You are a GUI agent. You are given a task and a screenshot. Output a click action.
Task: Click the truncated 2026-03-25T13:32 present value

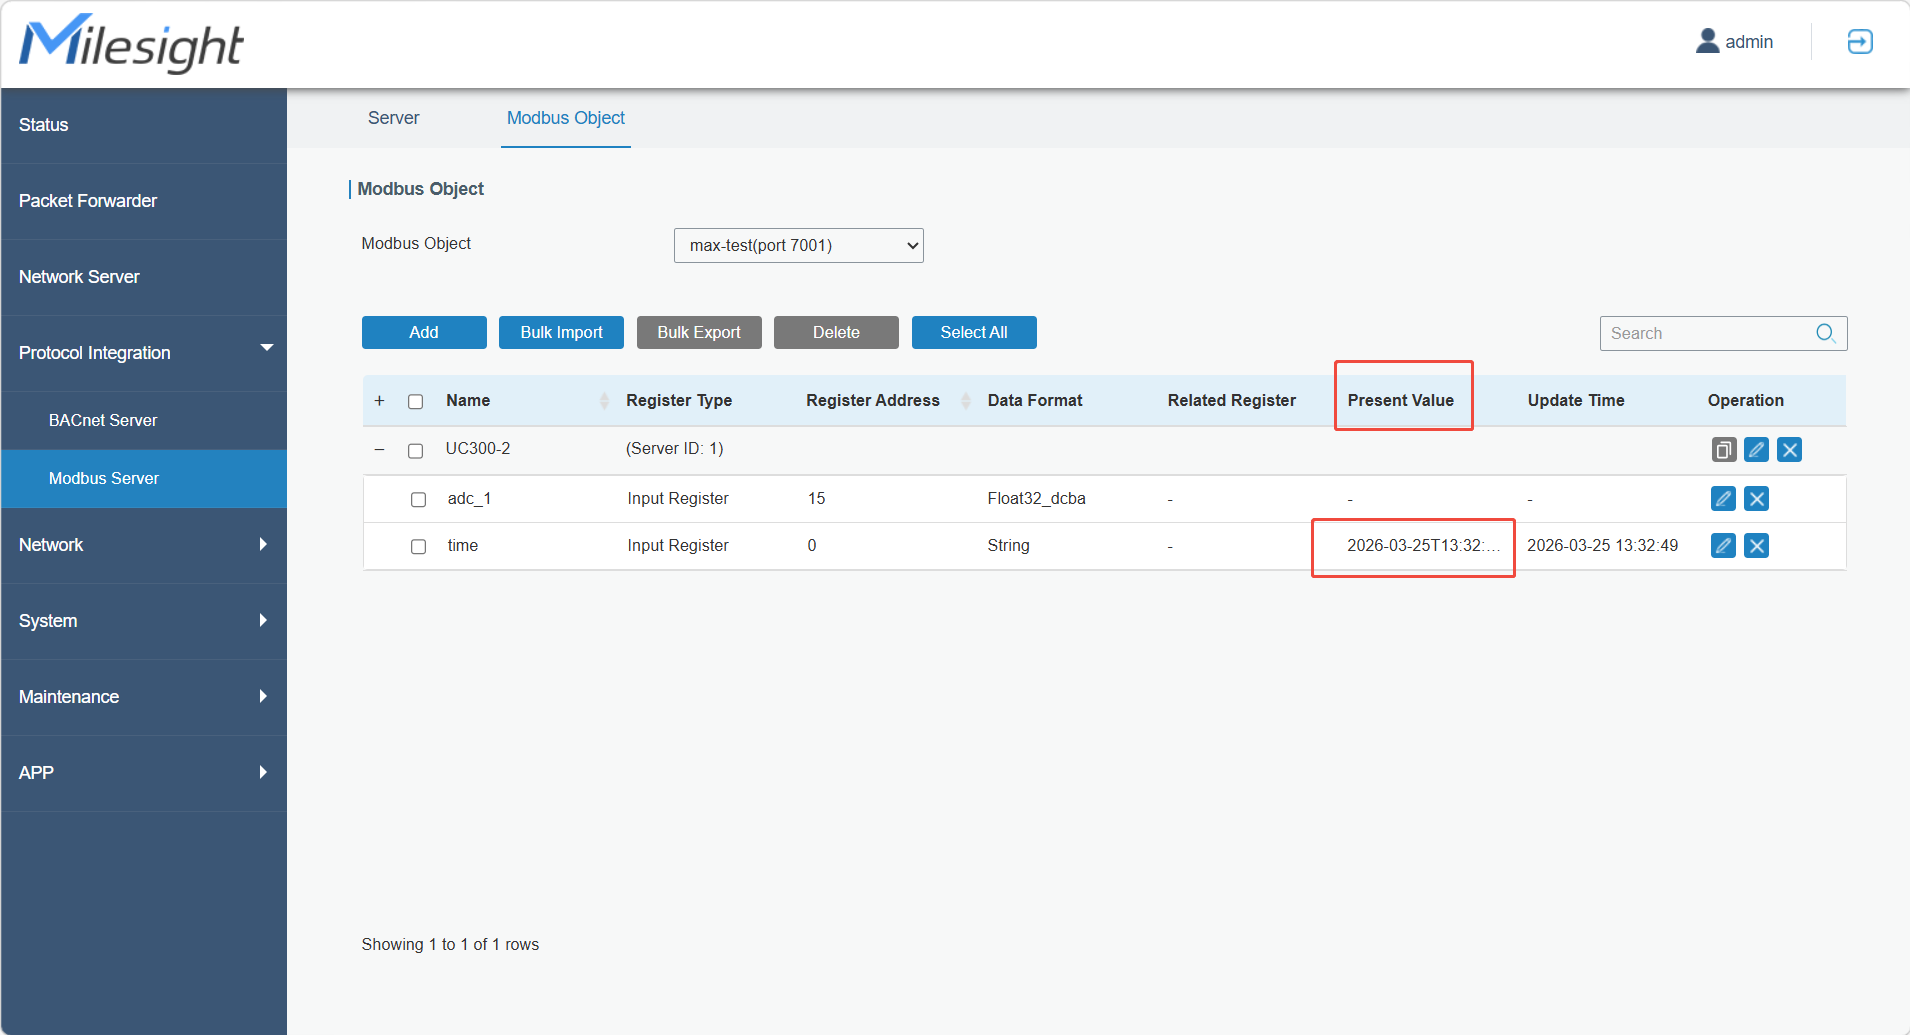click(x=1423, y=546)
